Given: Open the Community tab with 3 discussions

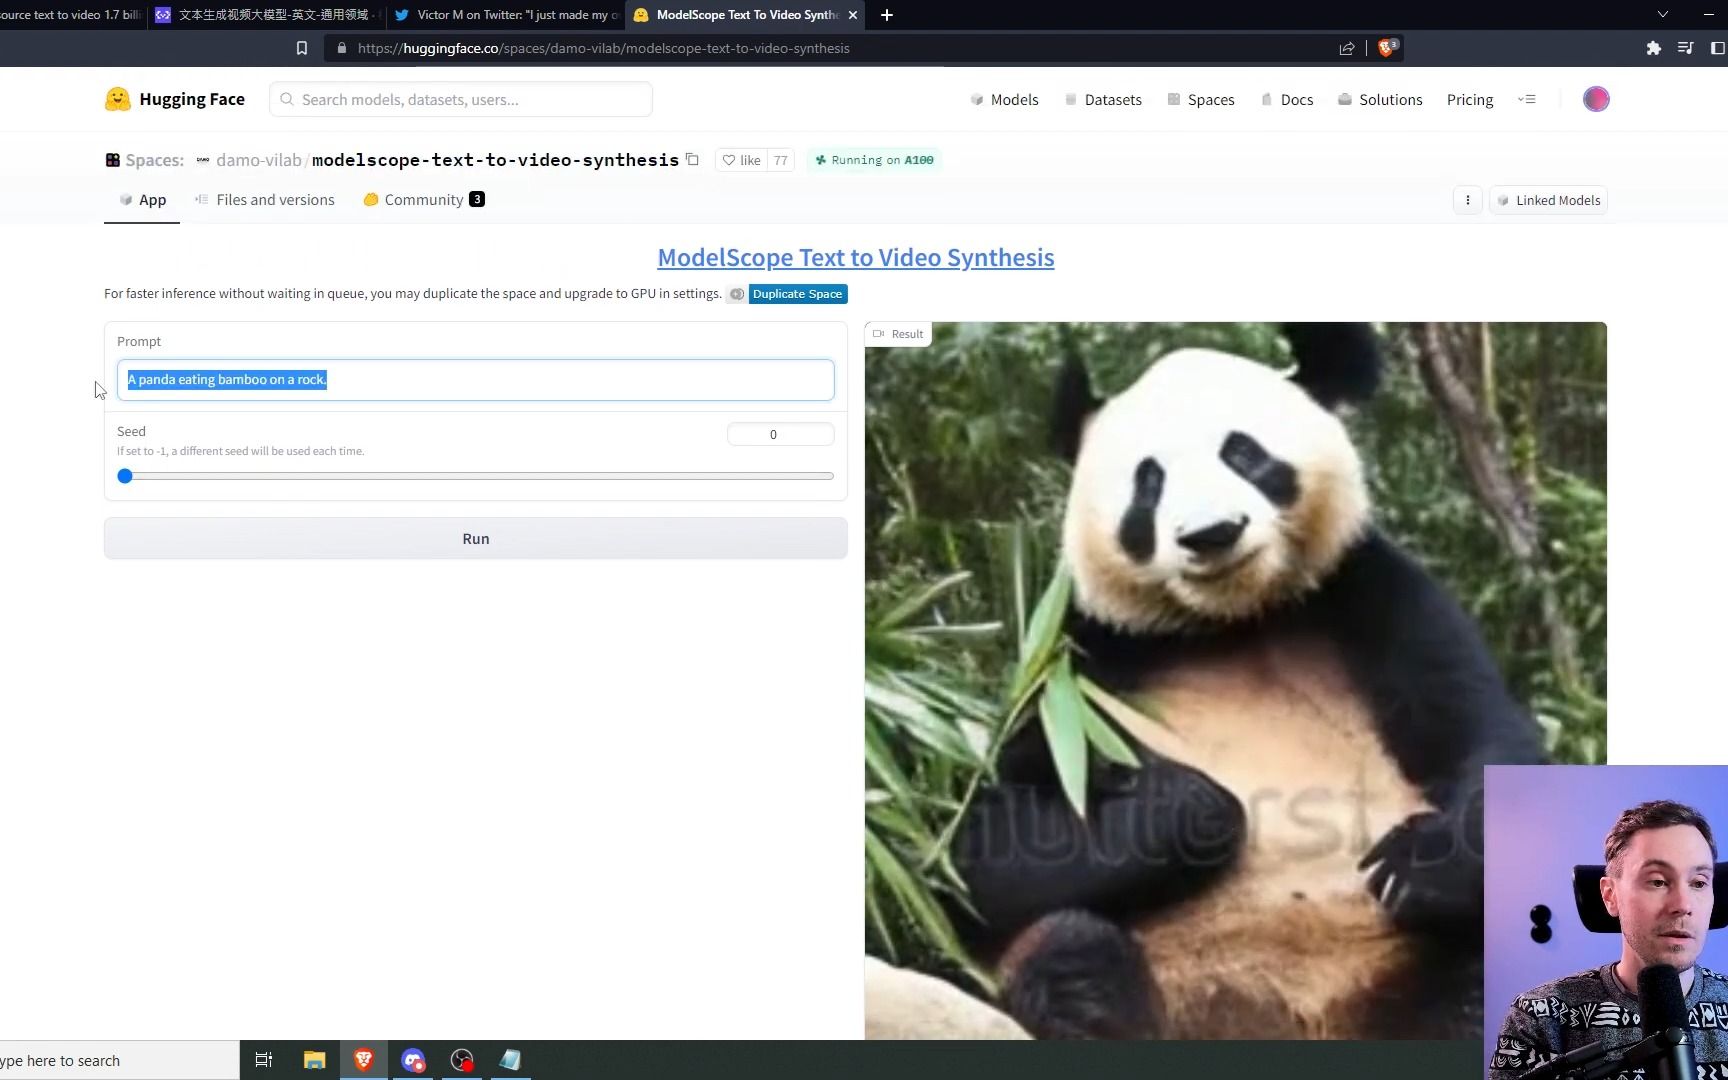Looking at the screenshot, I should [423, 199].
